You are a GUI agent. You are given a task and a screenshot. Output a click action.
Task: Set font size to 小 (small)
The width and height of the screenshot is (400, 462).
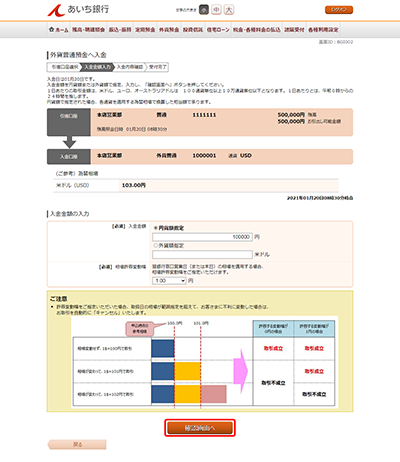pos(204,10)
